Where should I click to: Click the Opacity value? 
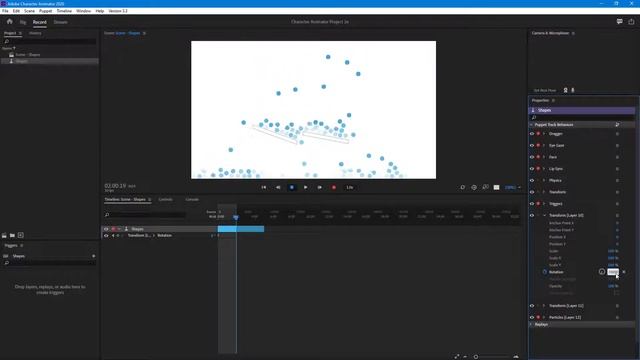pyautogui.click(x=613, y=286)
